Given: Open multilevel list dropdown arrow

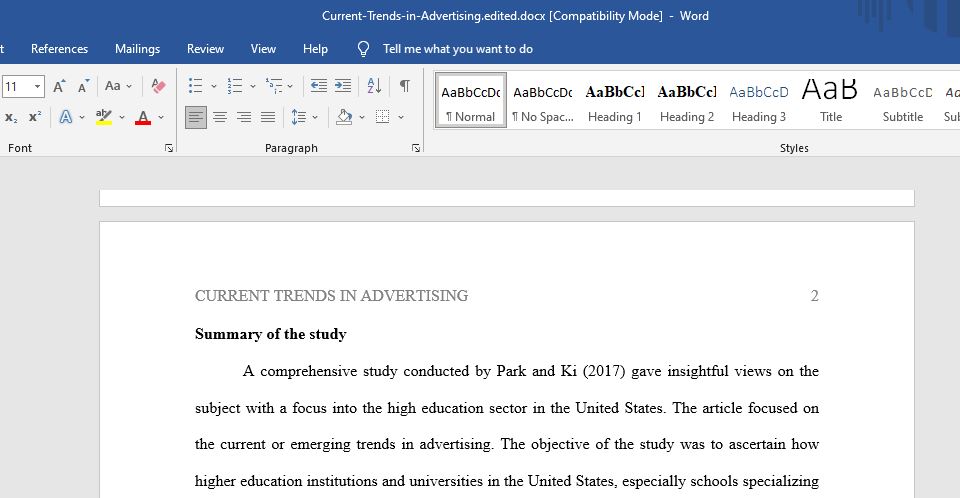Looking at the screenshot, I should [x=290, y=86].
